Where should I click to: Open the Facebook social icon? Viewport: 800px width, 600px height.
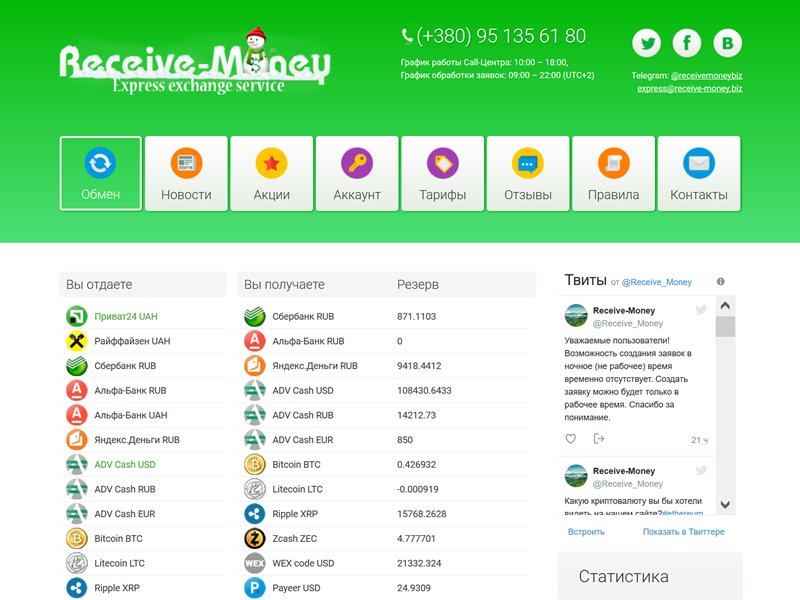click(687, 43)
